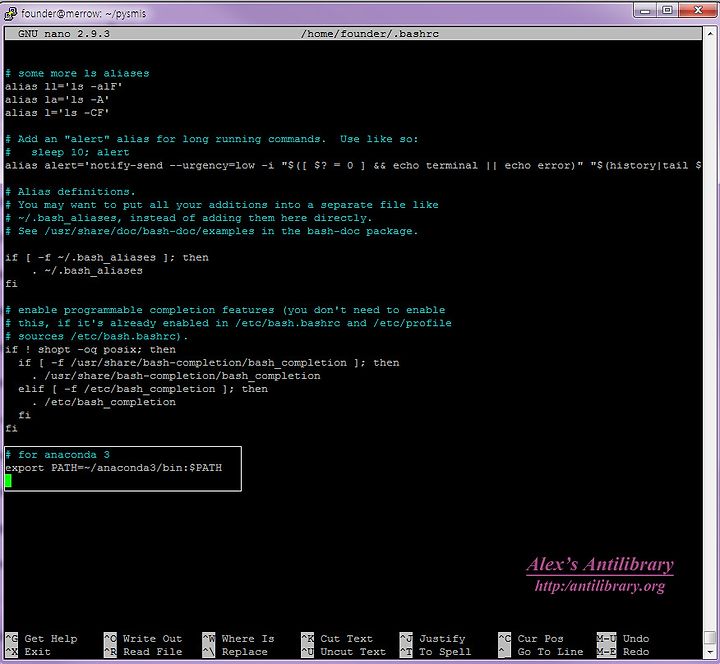Screen dimensions: 720x664
Task: Click the ^C Cur Pos shortcut
Action: pyautogui.click(x=531, y=639)
